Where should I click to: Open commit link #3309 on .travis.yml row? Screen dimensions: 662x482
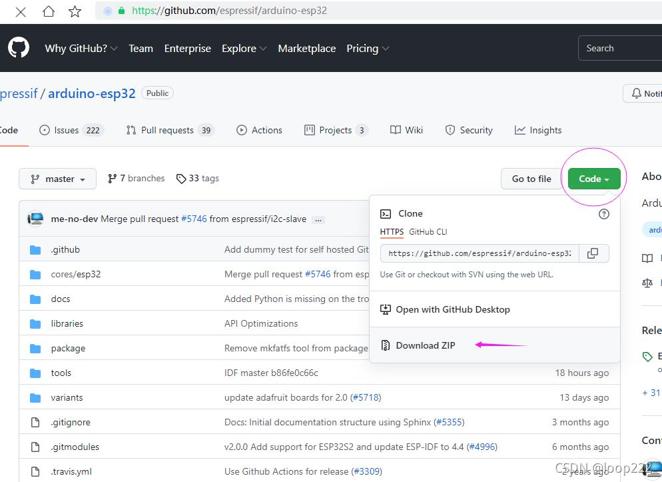366,471
